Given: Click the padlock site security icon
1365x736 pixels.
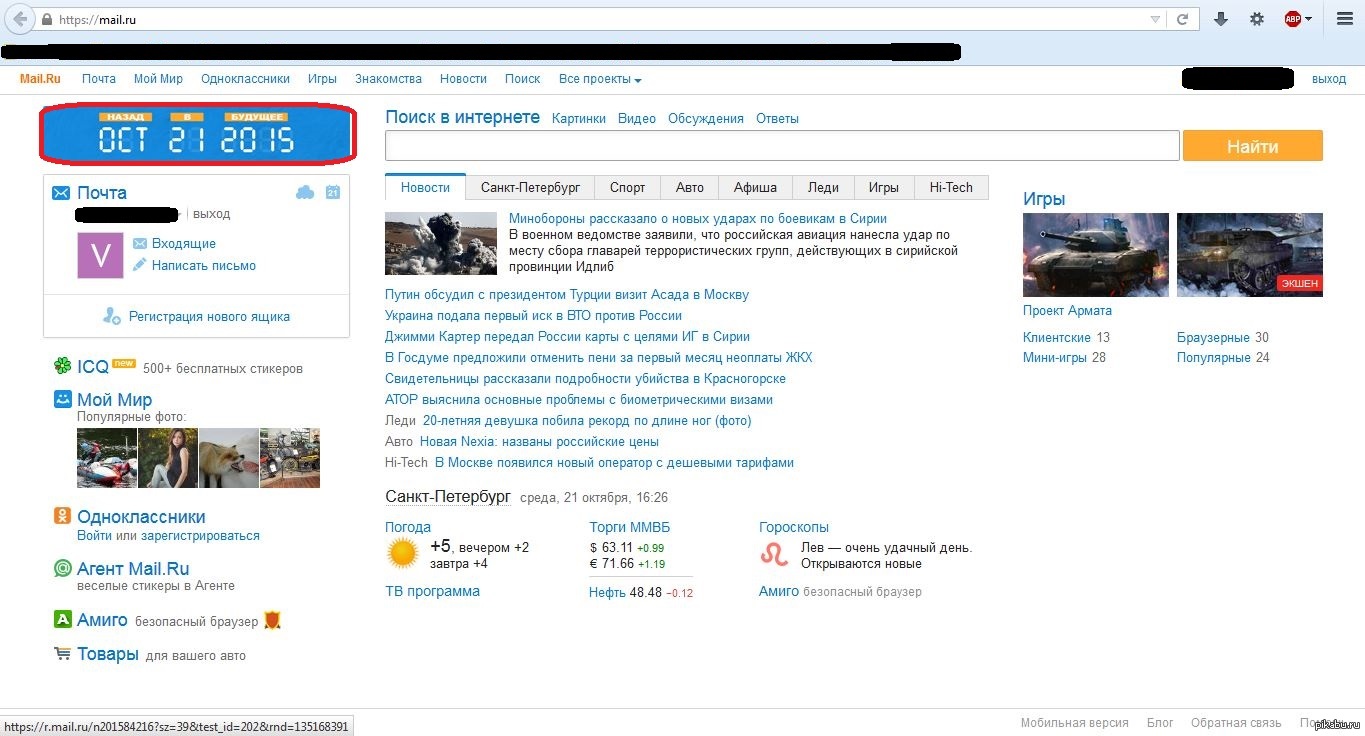Looking at the screenshot, I should click(47, 19).
